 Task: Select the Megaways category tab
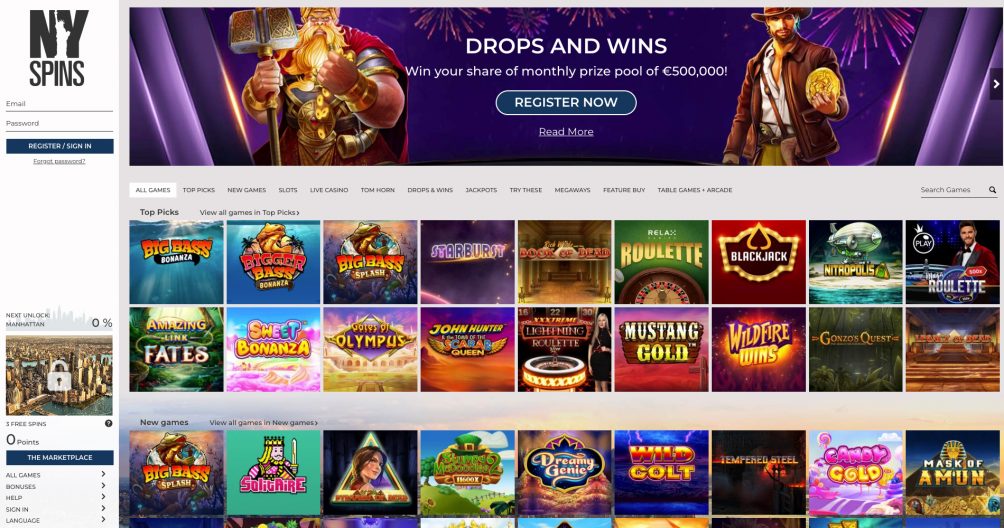pyautogui.click(x=572, y=190)
